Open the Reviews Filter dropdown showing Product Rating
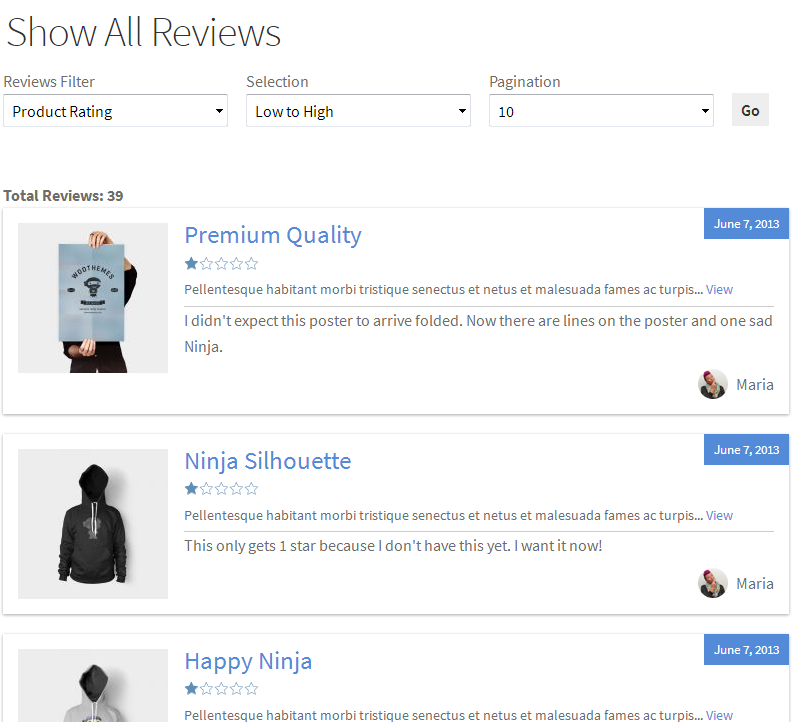The height and width of the screenshot is (722, 811). (115, 111)
